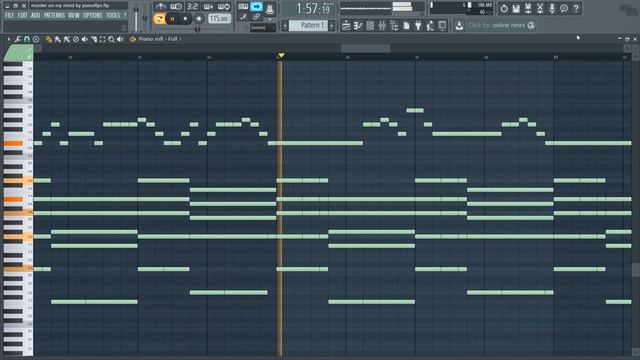
Task: Toggle loop recording
Action: tap(224, 7)
